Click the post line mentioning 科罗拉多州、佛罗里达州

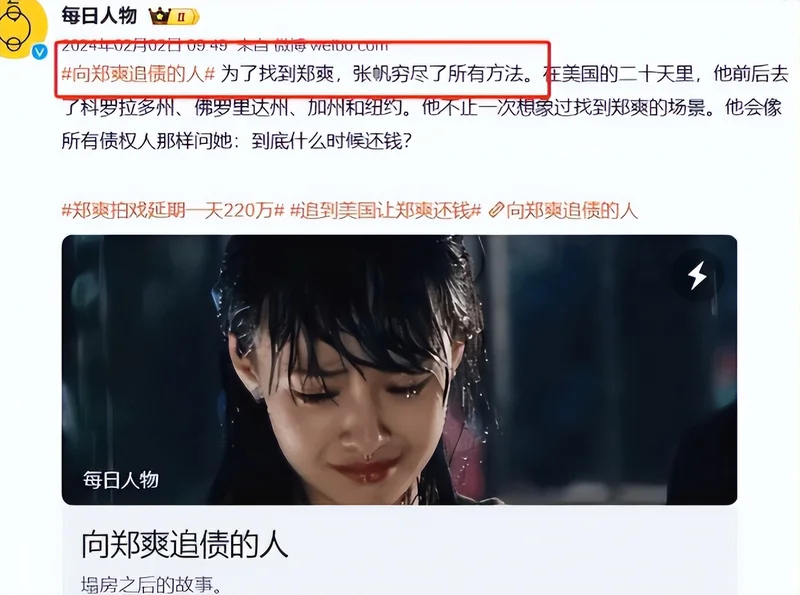point(421,108)
